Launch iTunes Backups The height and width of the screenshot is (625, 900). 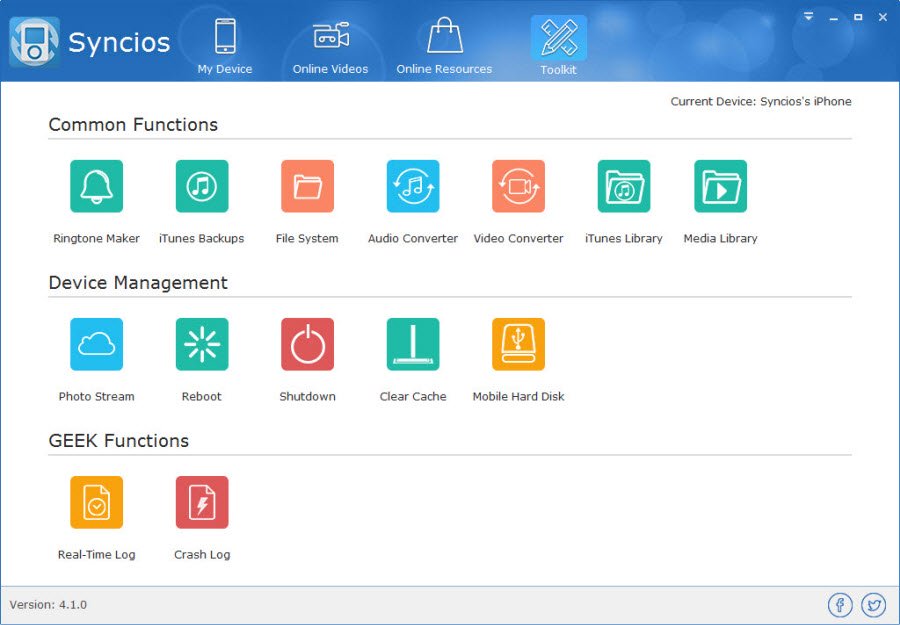[202, 187]
